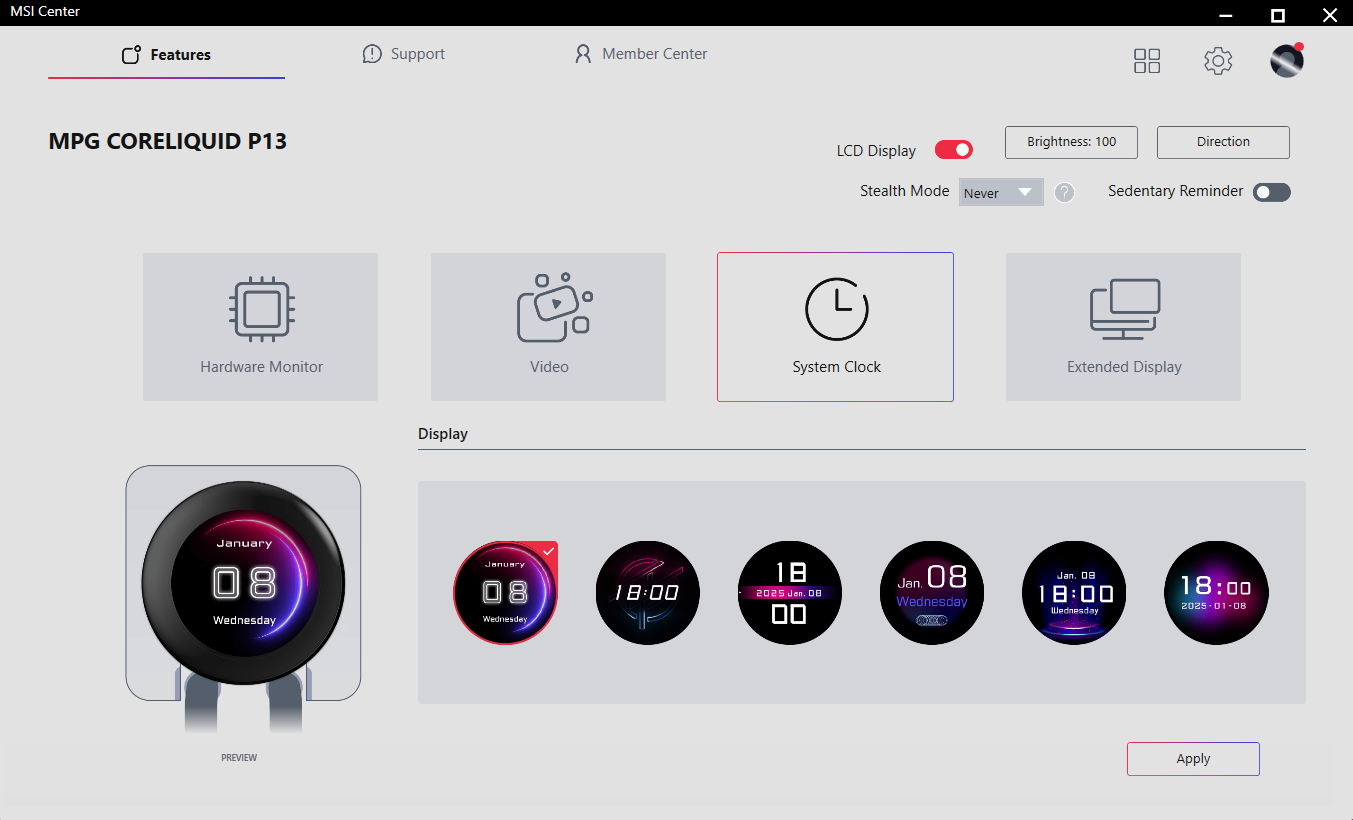1353x820 pixels.
Task: Open the Extended Display tile
Action: tap(1123, 327)
